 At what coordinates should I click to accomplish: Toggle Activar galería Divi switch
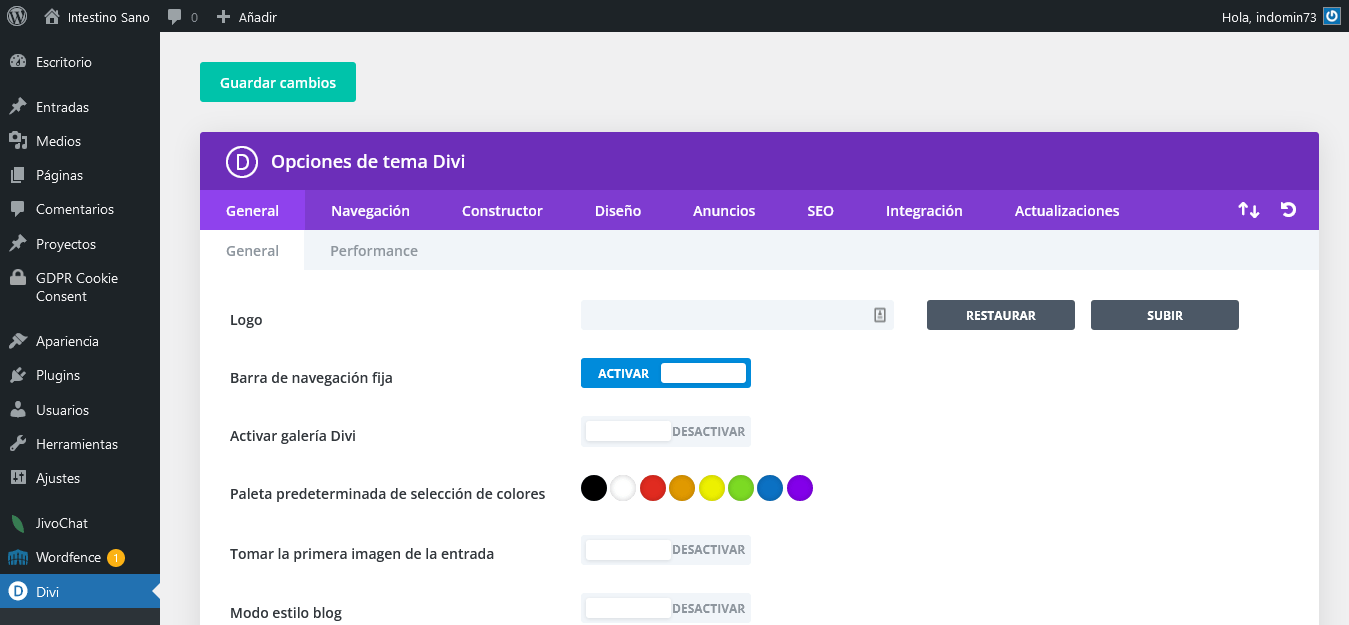666,432
